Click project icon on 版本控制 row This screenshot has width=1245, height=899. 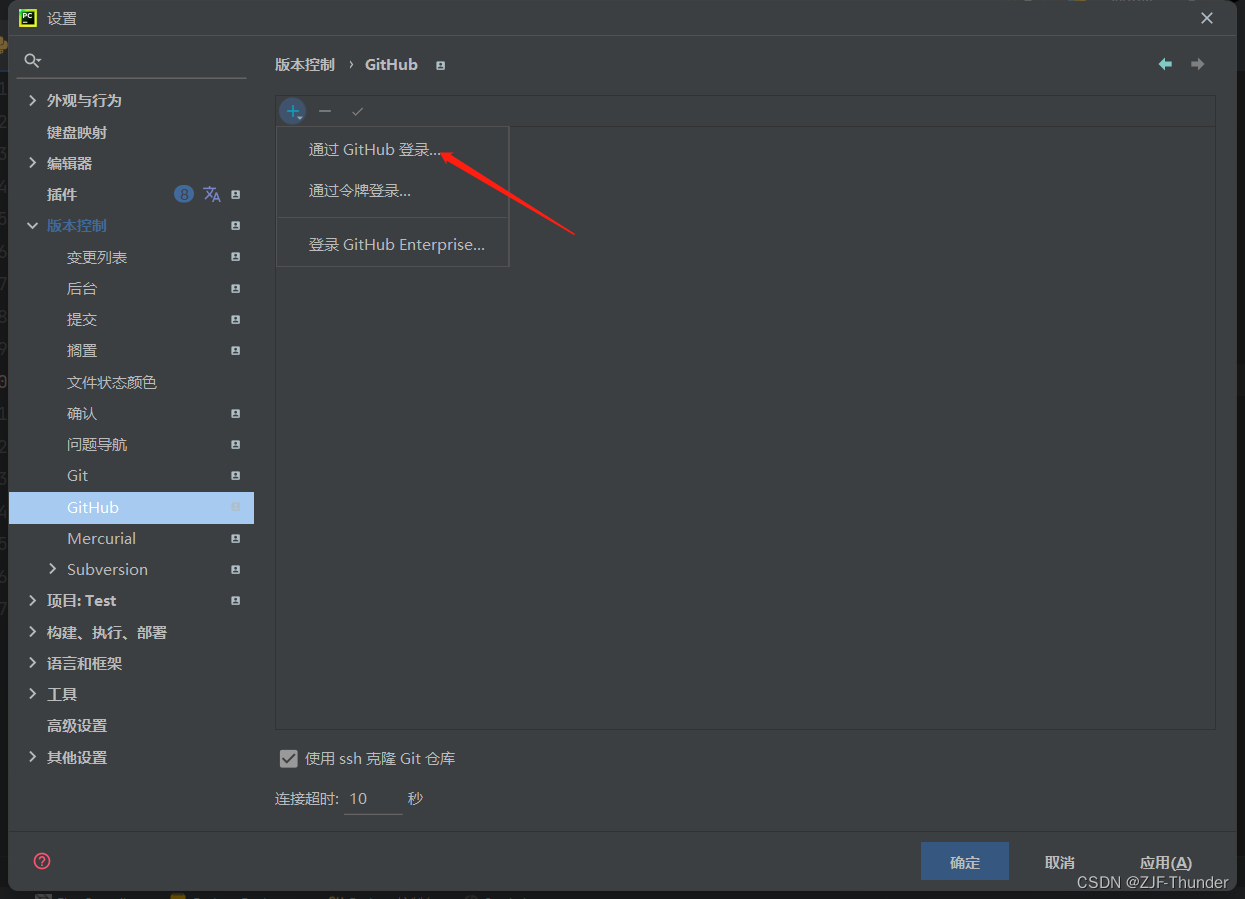[x=236, y=225]
